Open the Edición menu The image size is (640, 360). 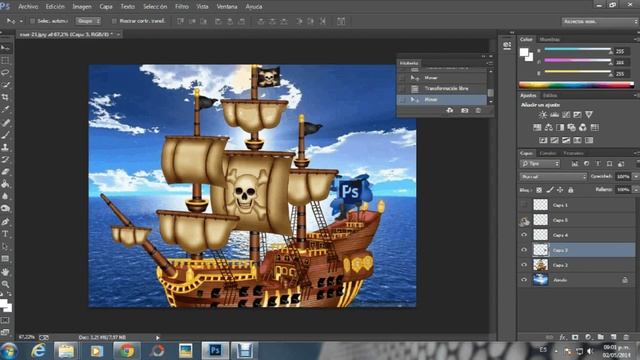55,7
